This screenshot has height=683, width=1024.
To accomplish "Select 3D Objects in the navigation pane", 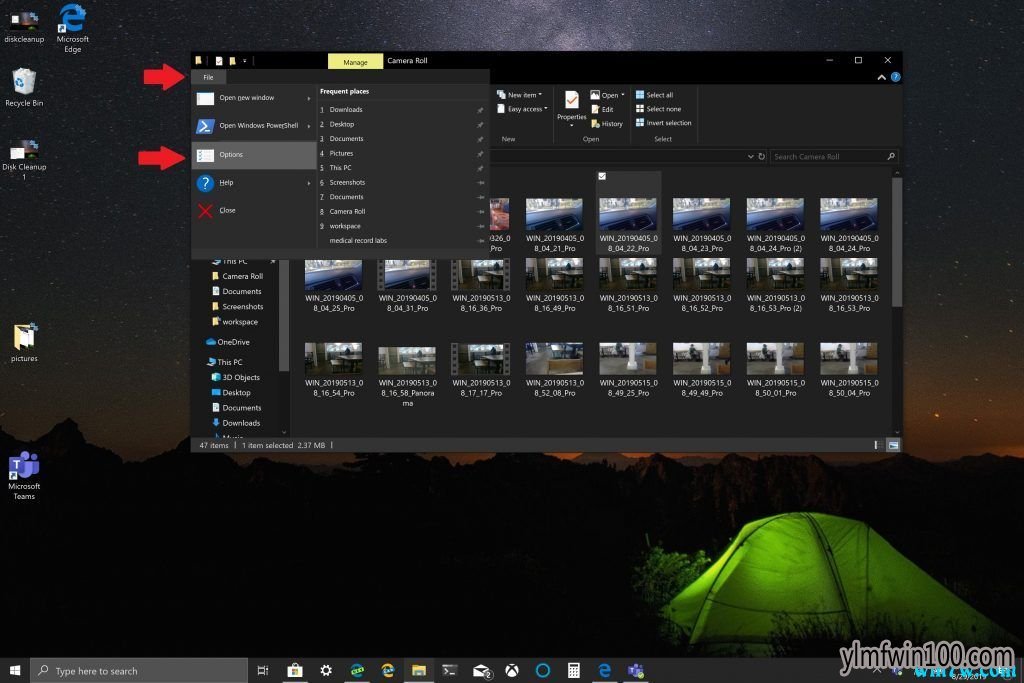I will tap(235, 377).
